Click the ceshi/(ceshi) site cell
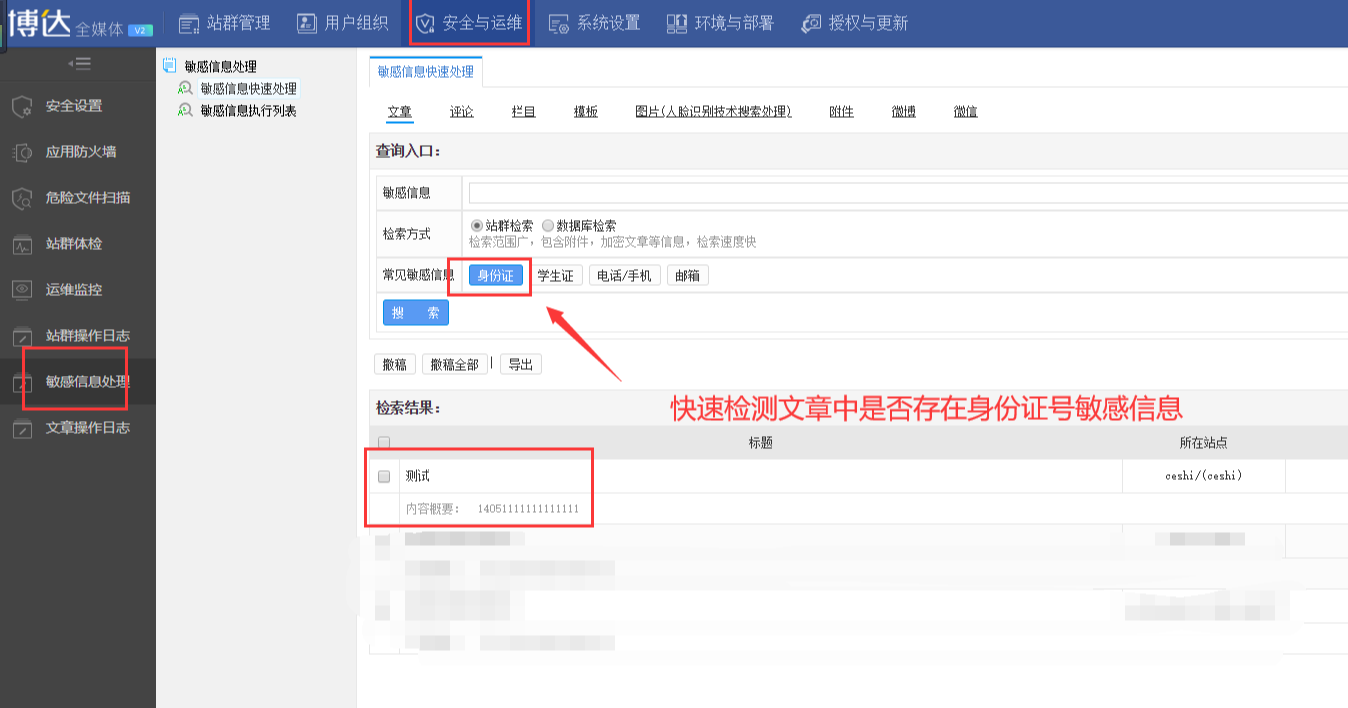Viewport: 1348px width, 708px height. [x=1204, y=476]
